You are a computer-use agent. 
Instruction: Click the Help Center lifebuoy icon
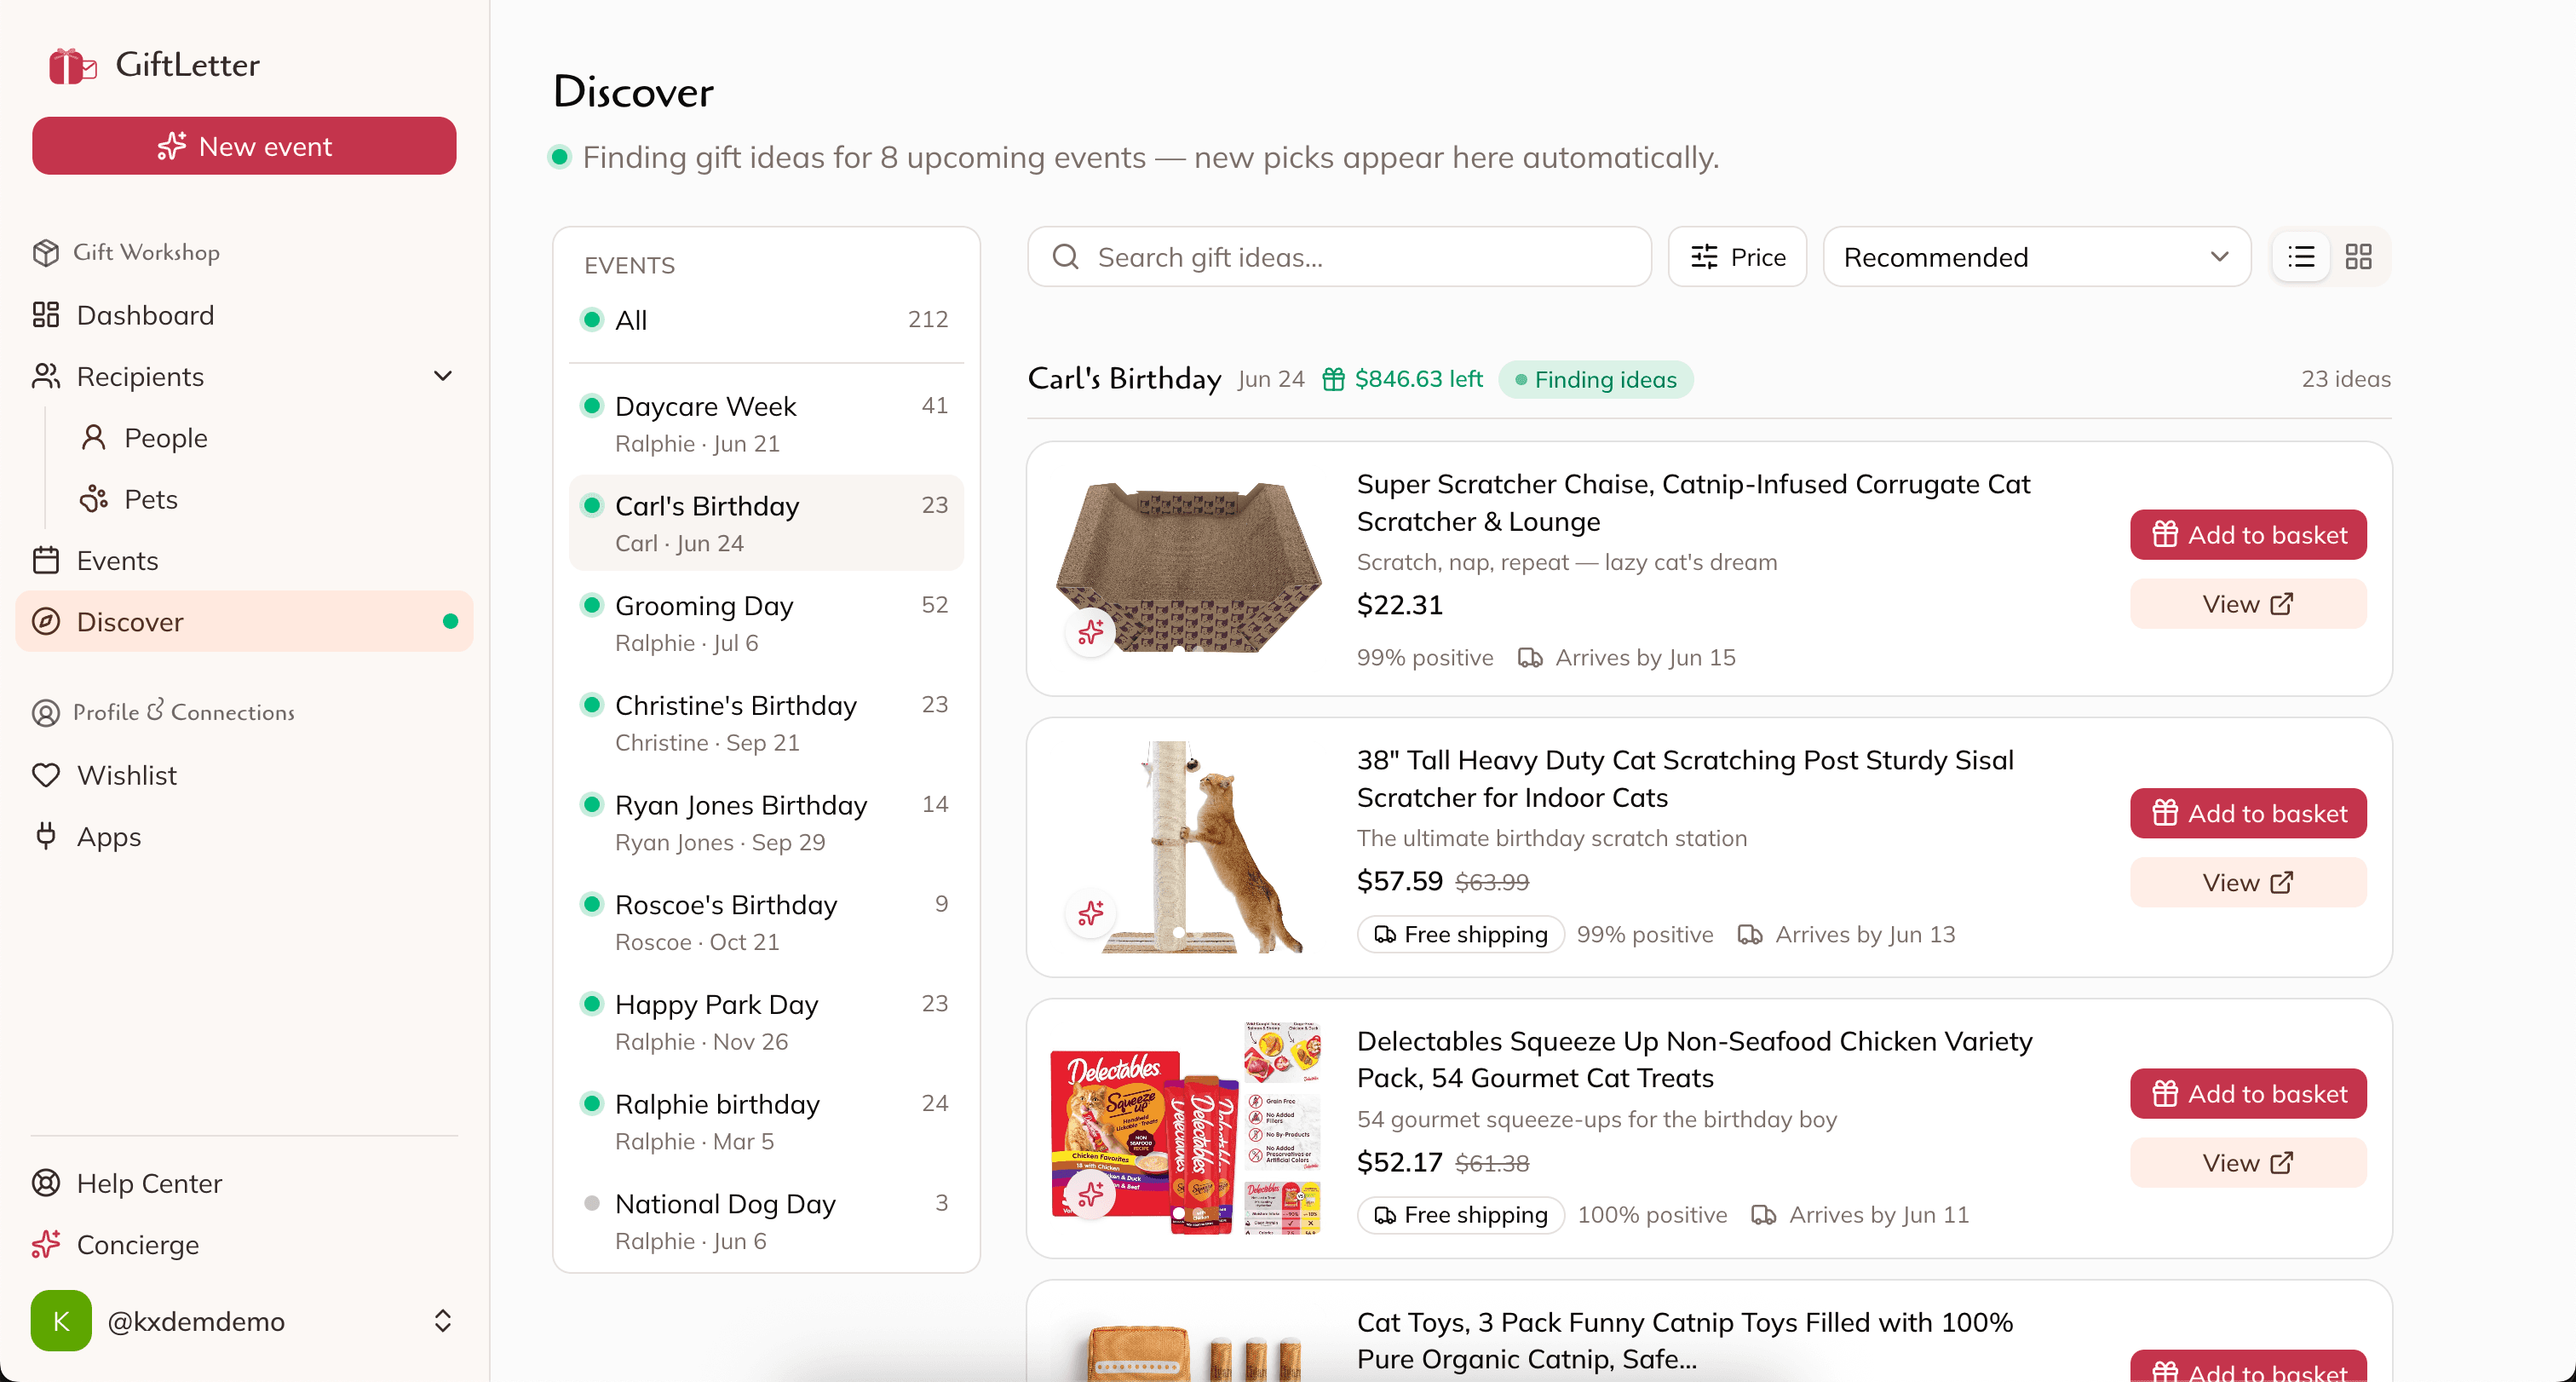[46, 1183]
